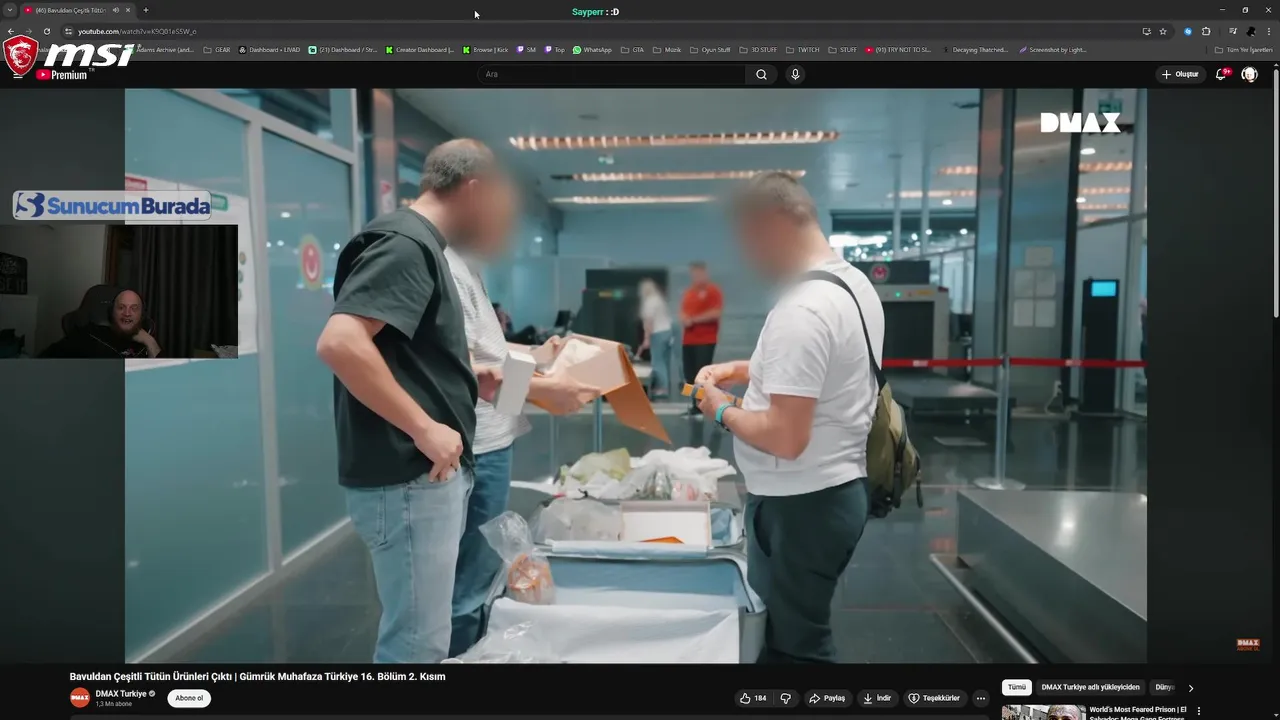Image resolution: width=1280 pixels, height=720 pixels.
Task: Share the video via Paylaş
Action: pos(827,698)
